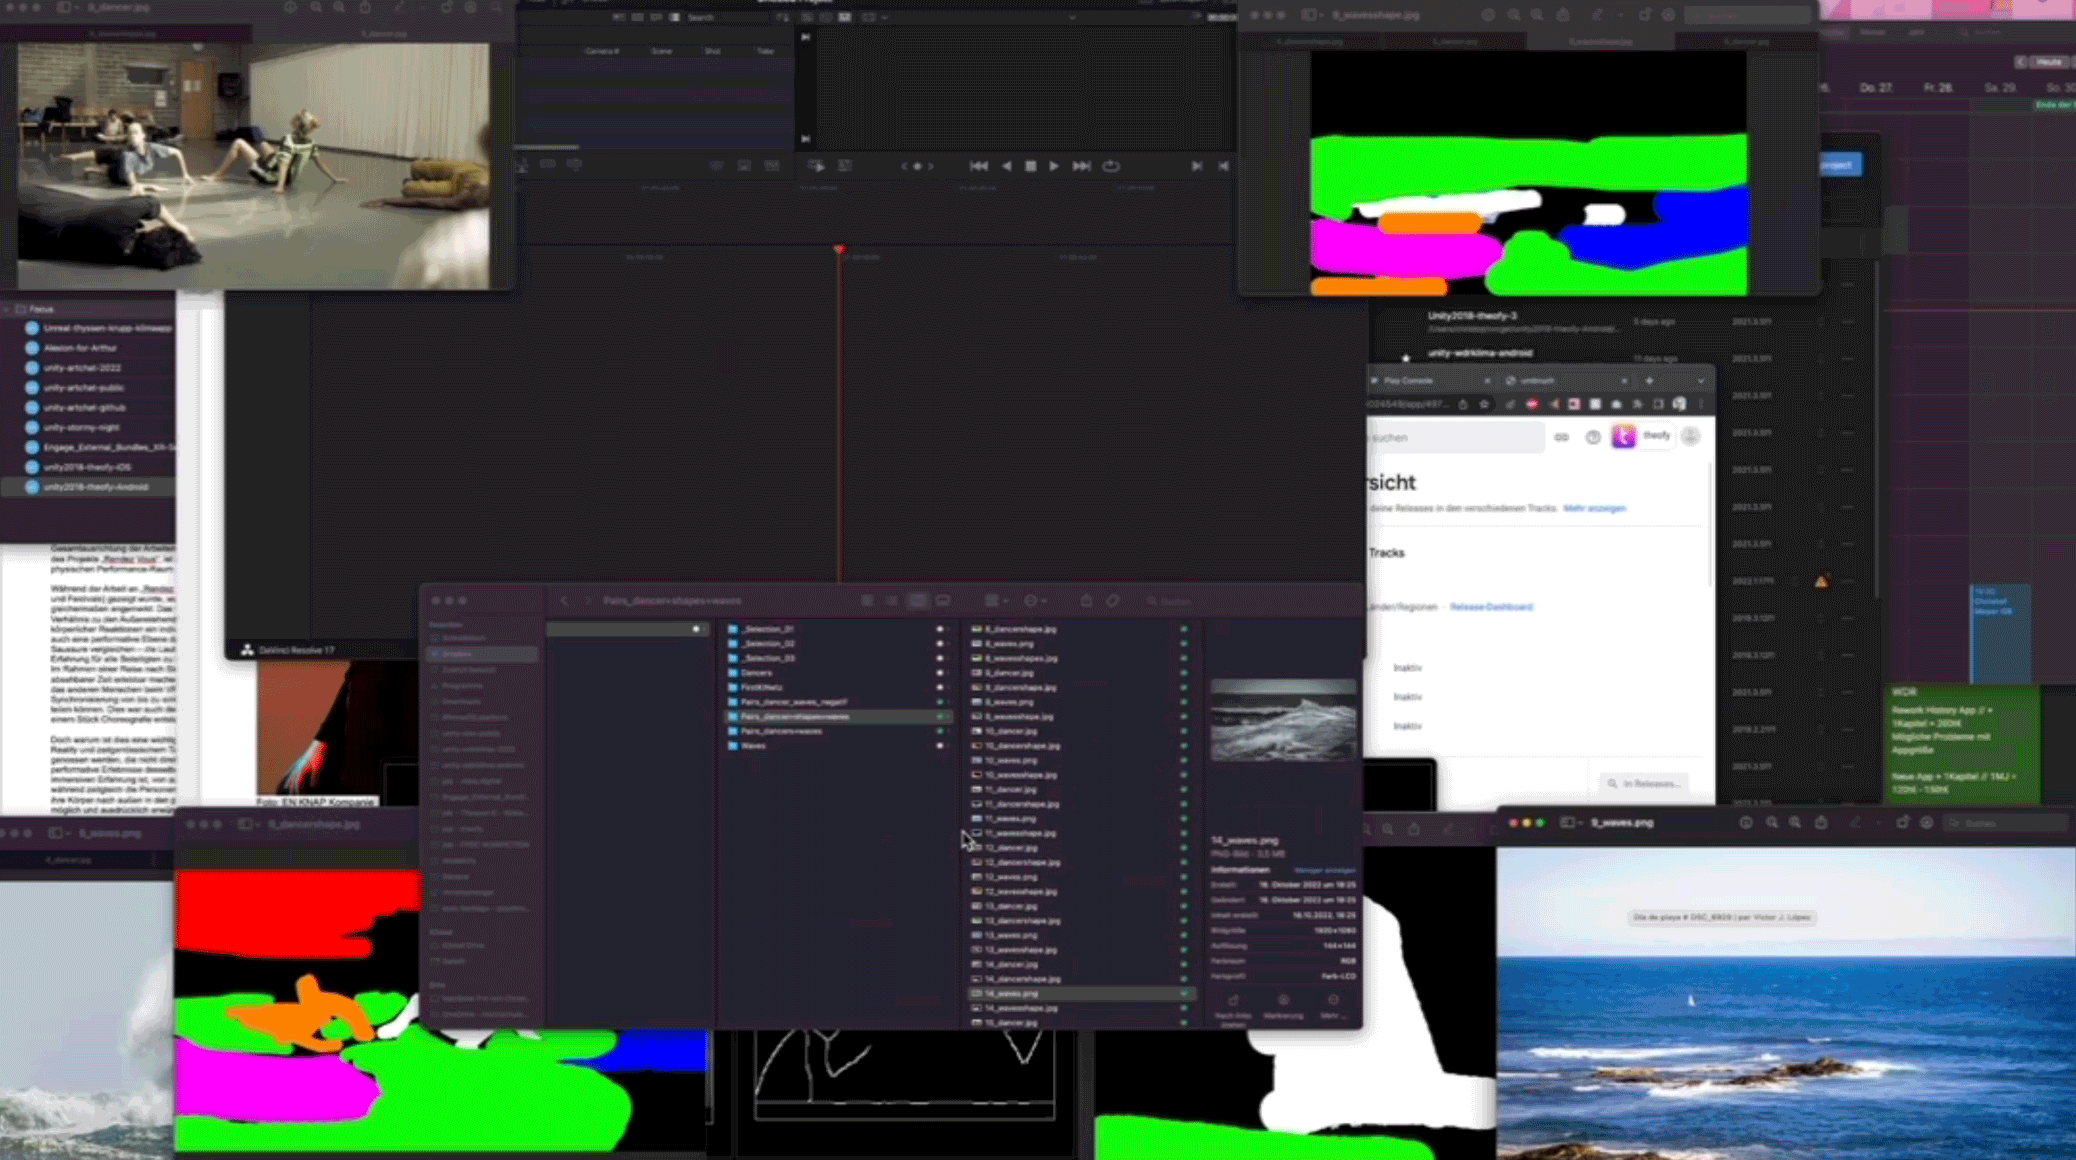Switch Finder to gallery view

point(943,601)
